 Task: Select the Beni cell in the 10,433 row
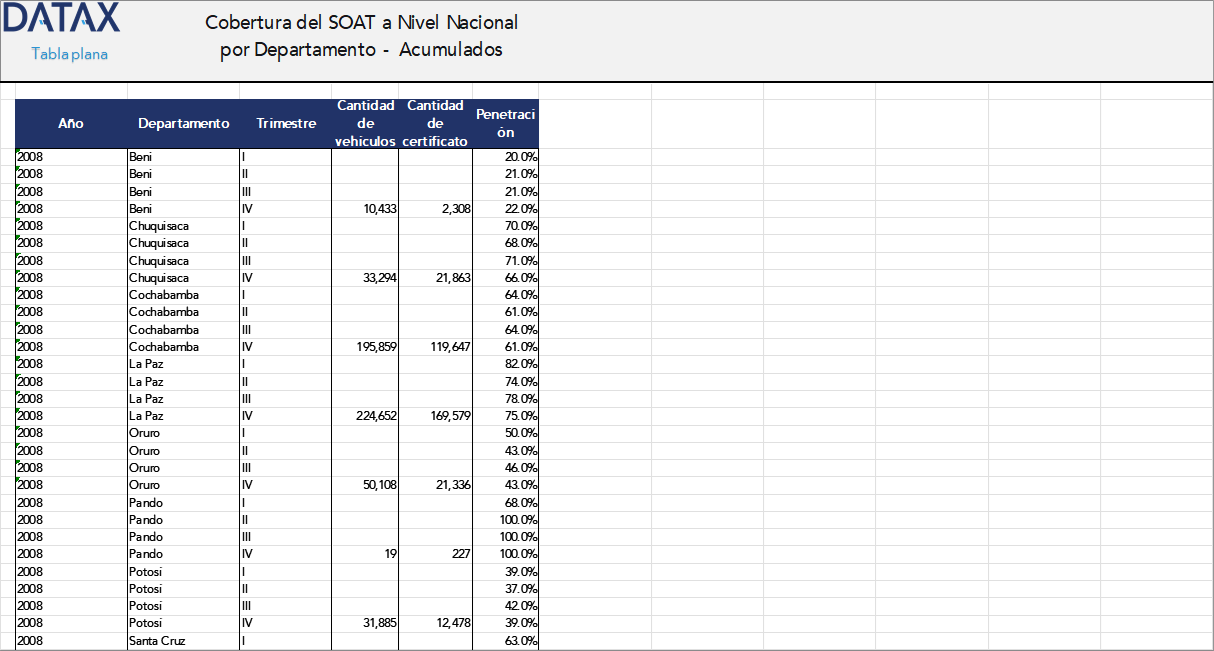click(x=183, y=209)
